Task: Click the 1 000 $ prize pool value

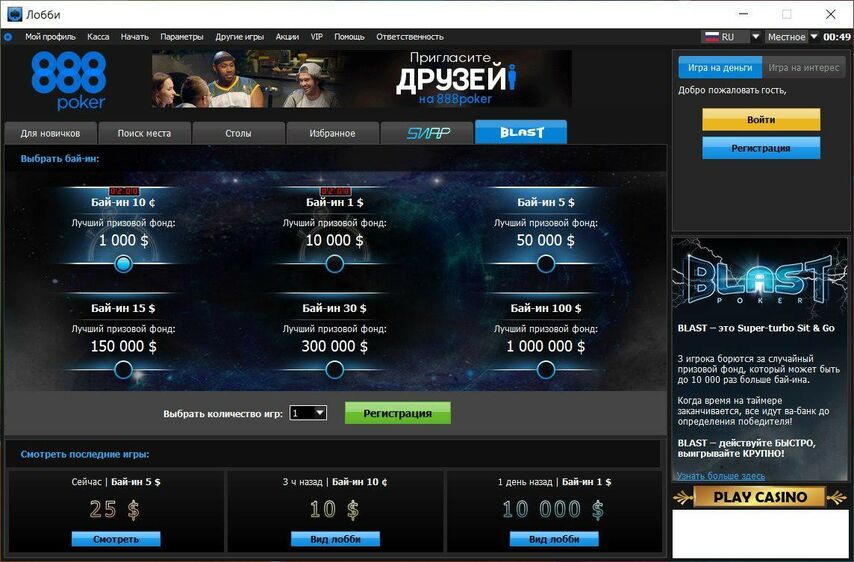Action: [124, 240]
